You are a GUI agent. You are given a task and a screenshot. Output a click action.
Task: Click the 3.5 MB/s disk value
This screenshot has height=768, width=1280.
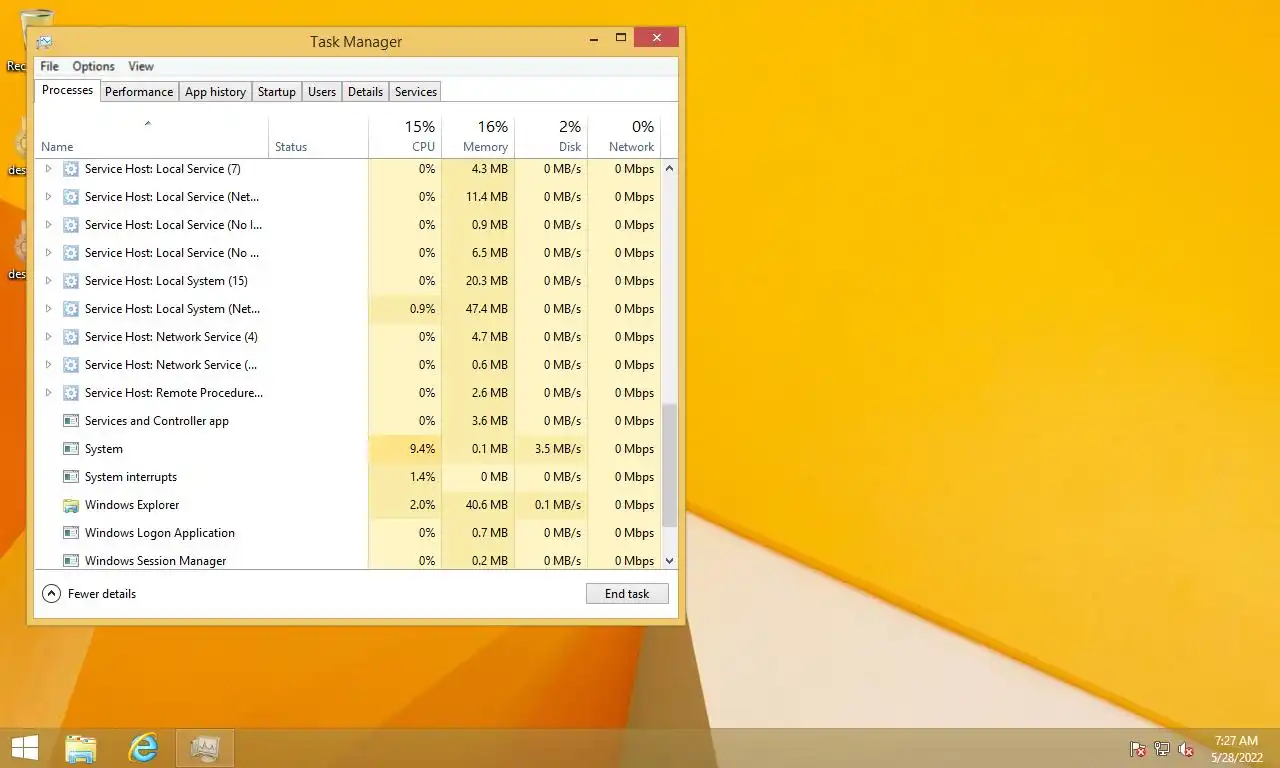(x=558, y=449)
